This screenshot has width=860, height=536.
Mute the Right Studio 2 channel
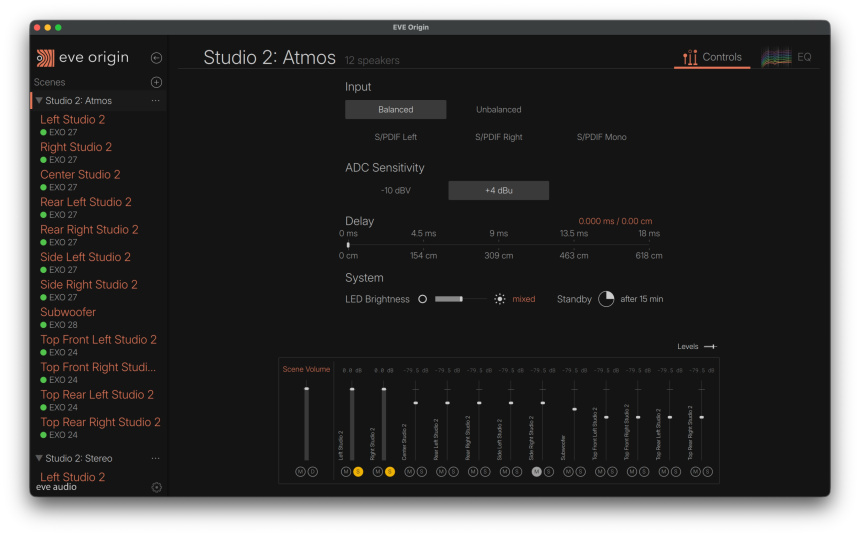coord(377,472)
